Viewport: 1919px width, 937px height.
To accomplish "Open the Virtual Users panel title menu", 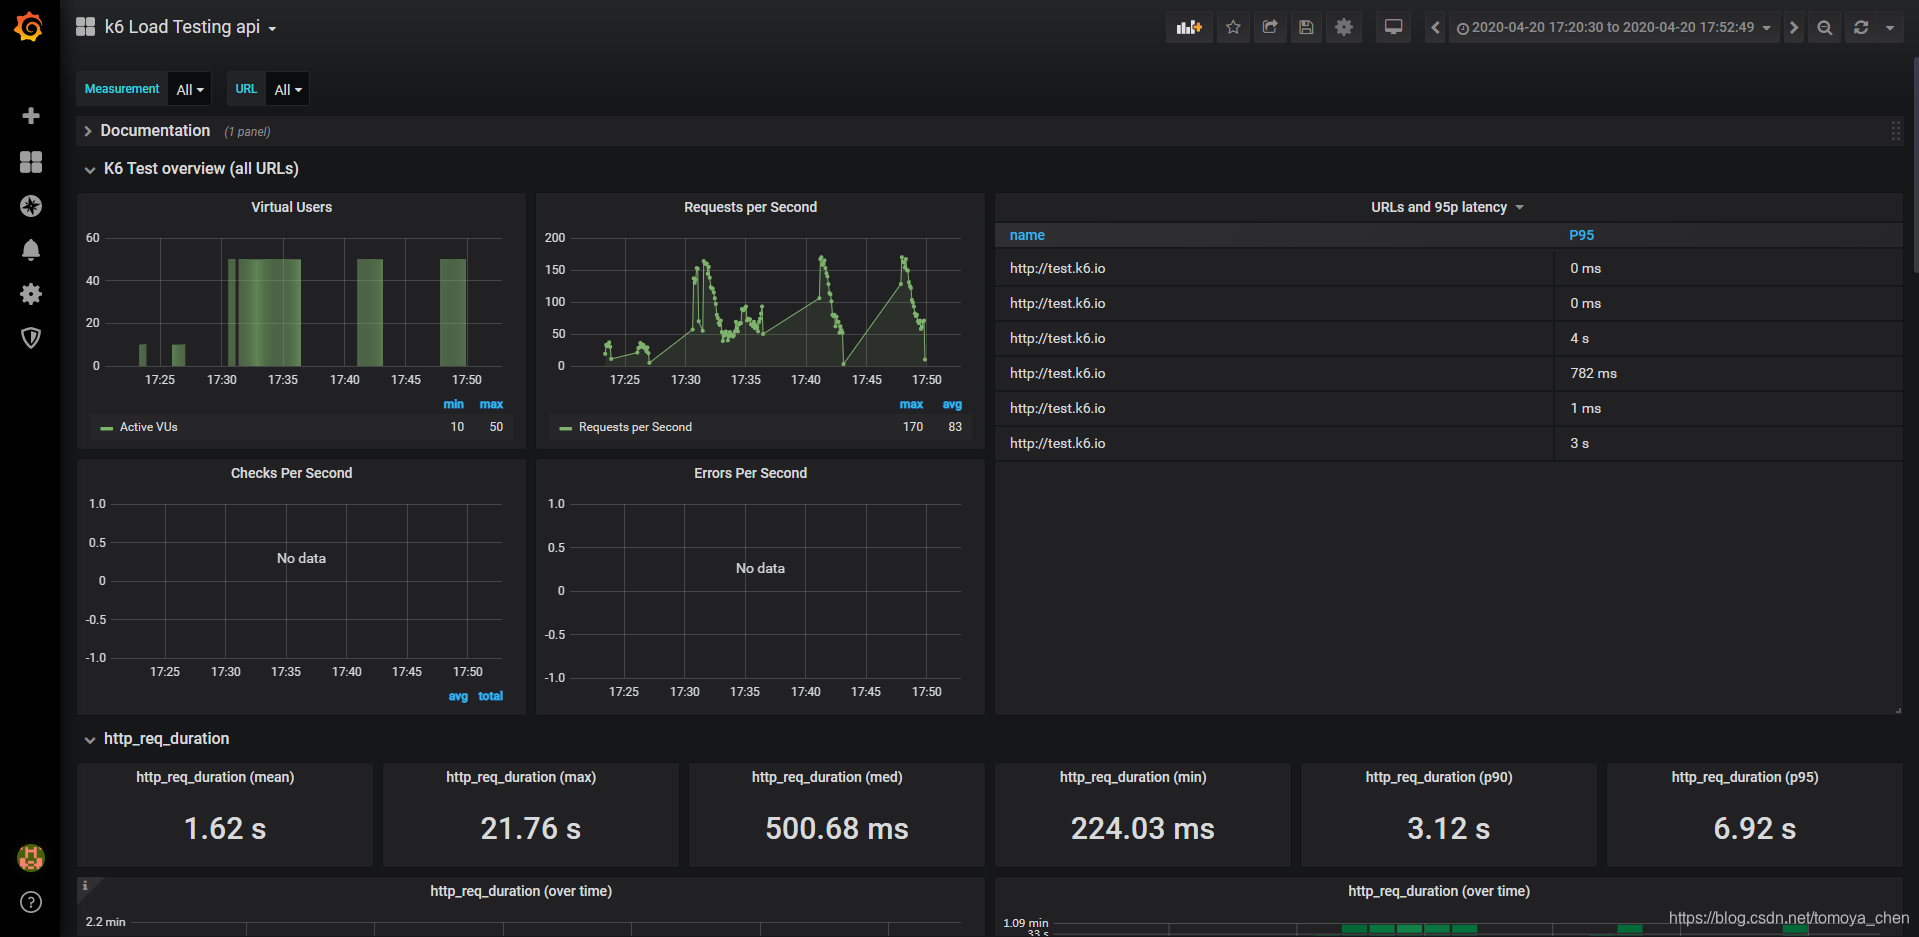I will pos(291,207).
